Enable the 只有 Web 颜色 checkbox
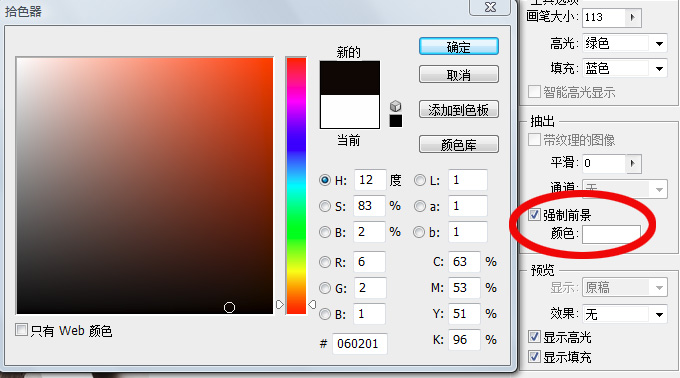680x378 pixels. (x=21, y=330)
